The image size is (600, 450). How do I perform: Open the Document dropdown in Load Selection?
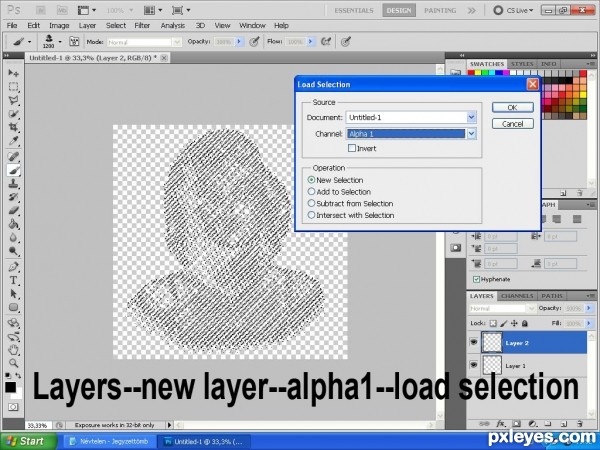point(471,117)
